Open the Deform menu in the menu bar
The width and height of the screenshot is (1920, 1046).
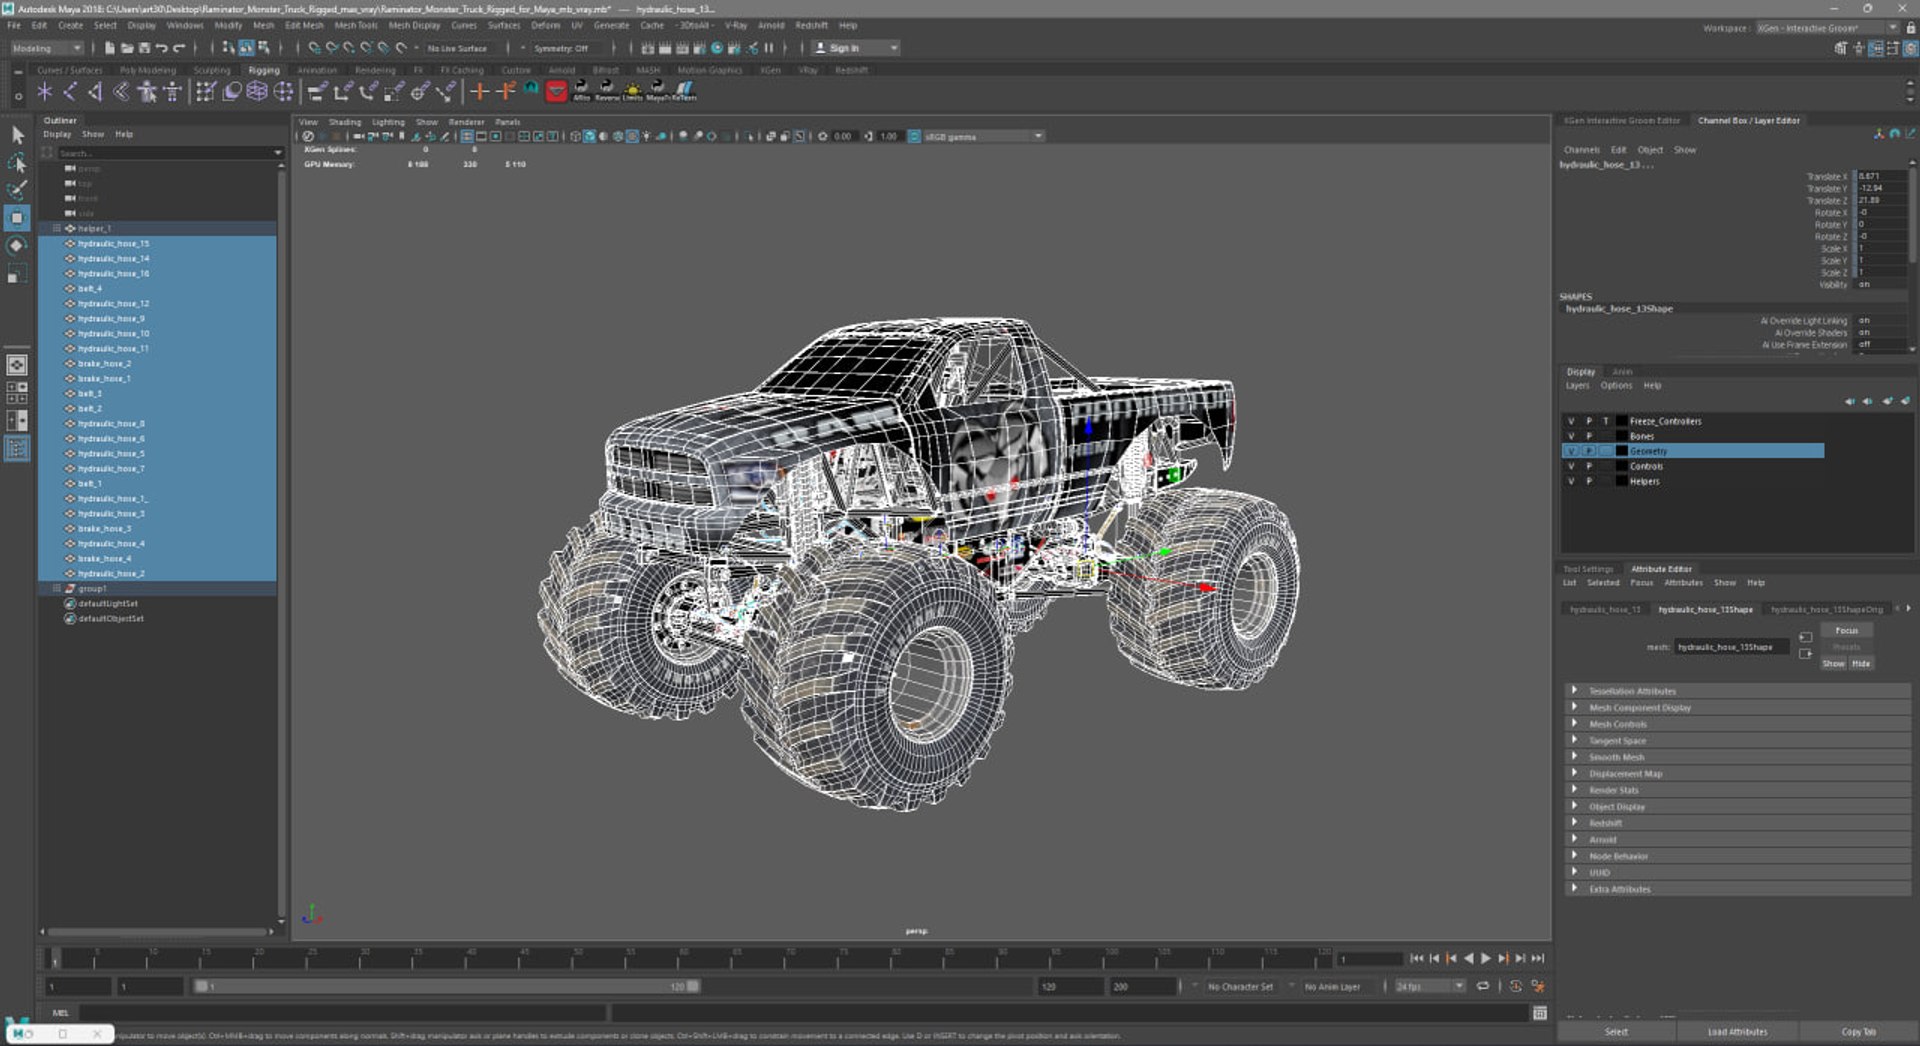point(545,25)
